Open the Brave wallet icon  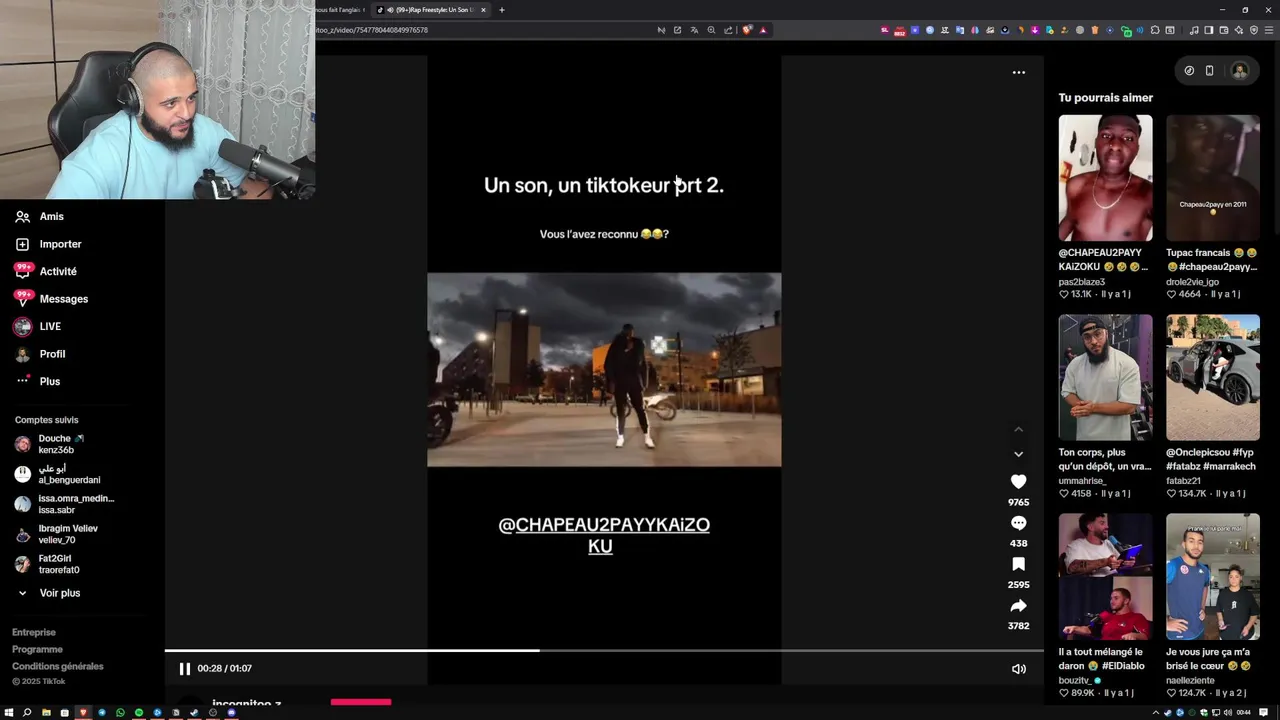point(1223,30)
